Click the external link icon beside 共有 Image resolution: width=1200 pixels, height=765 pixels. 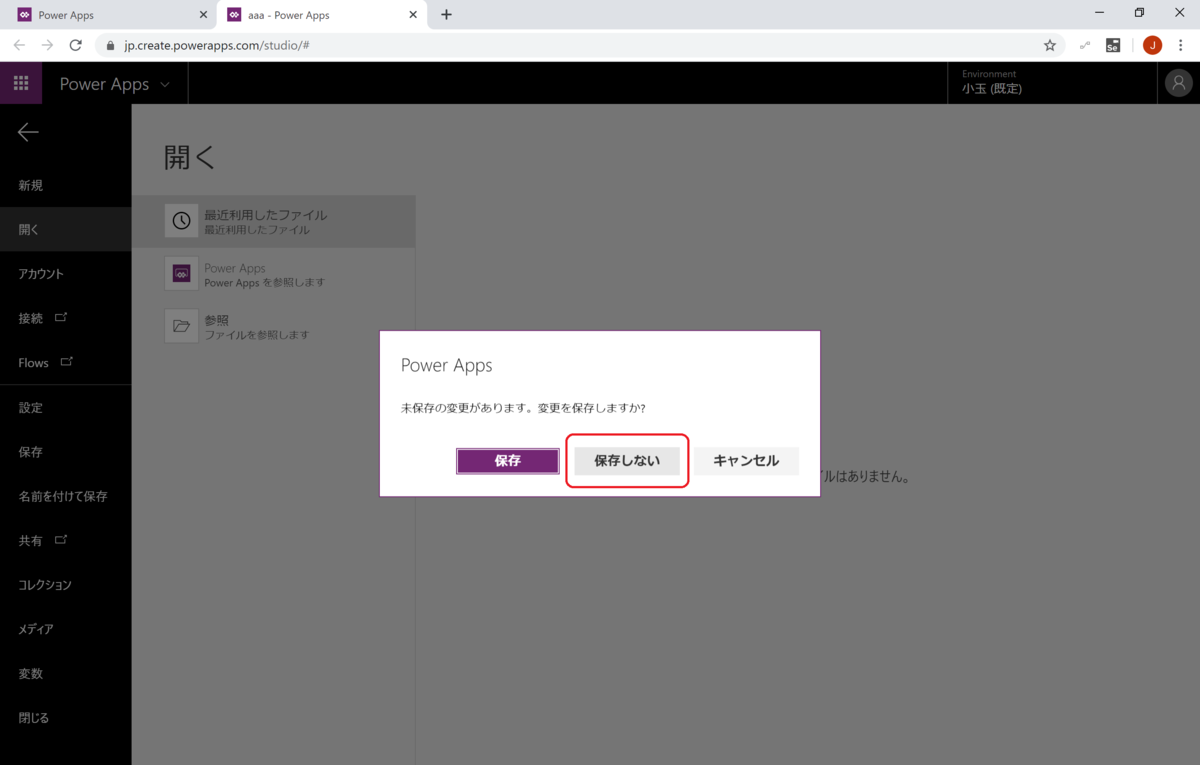tap(61, 539)
